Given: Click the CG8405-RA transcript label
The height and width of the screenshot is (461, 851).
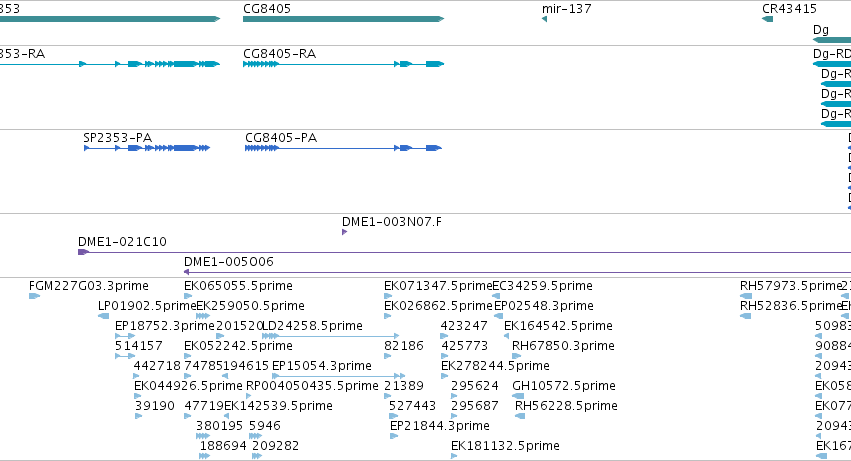Looking at the screenshot, I should 280,54.
